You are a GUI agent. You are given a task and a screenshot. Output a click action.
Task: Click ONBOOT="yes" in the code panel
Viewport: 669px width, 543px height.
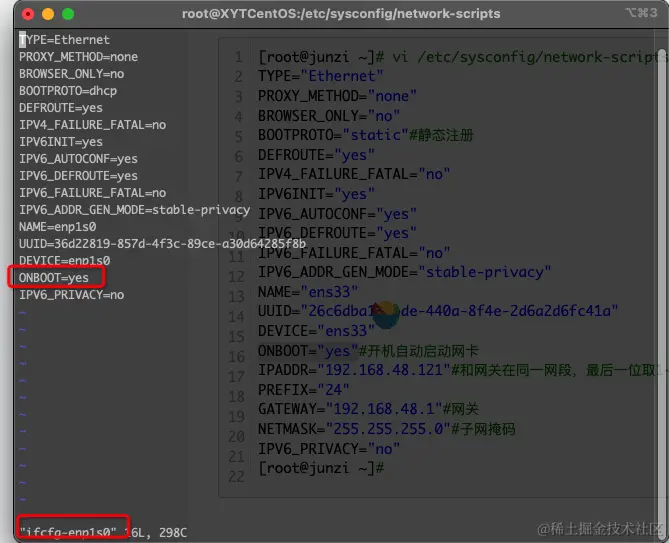(x=308, y=351)
